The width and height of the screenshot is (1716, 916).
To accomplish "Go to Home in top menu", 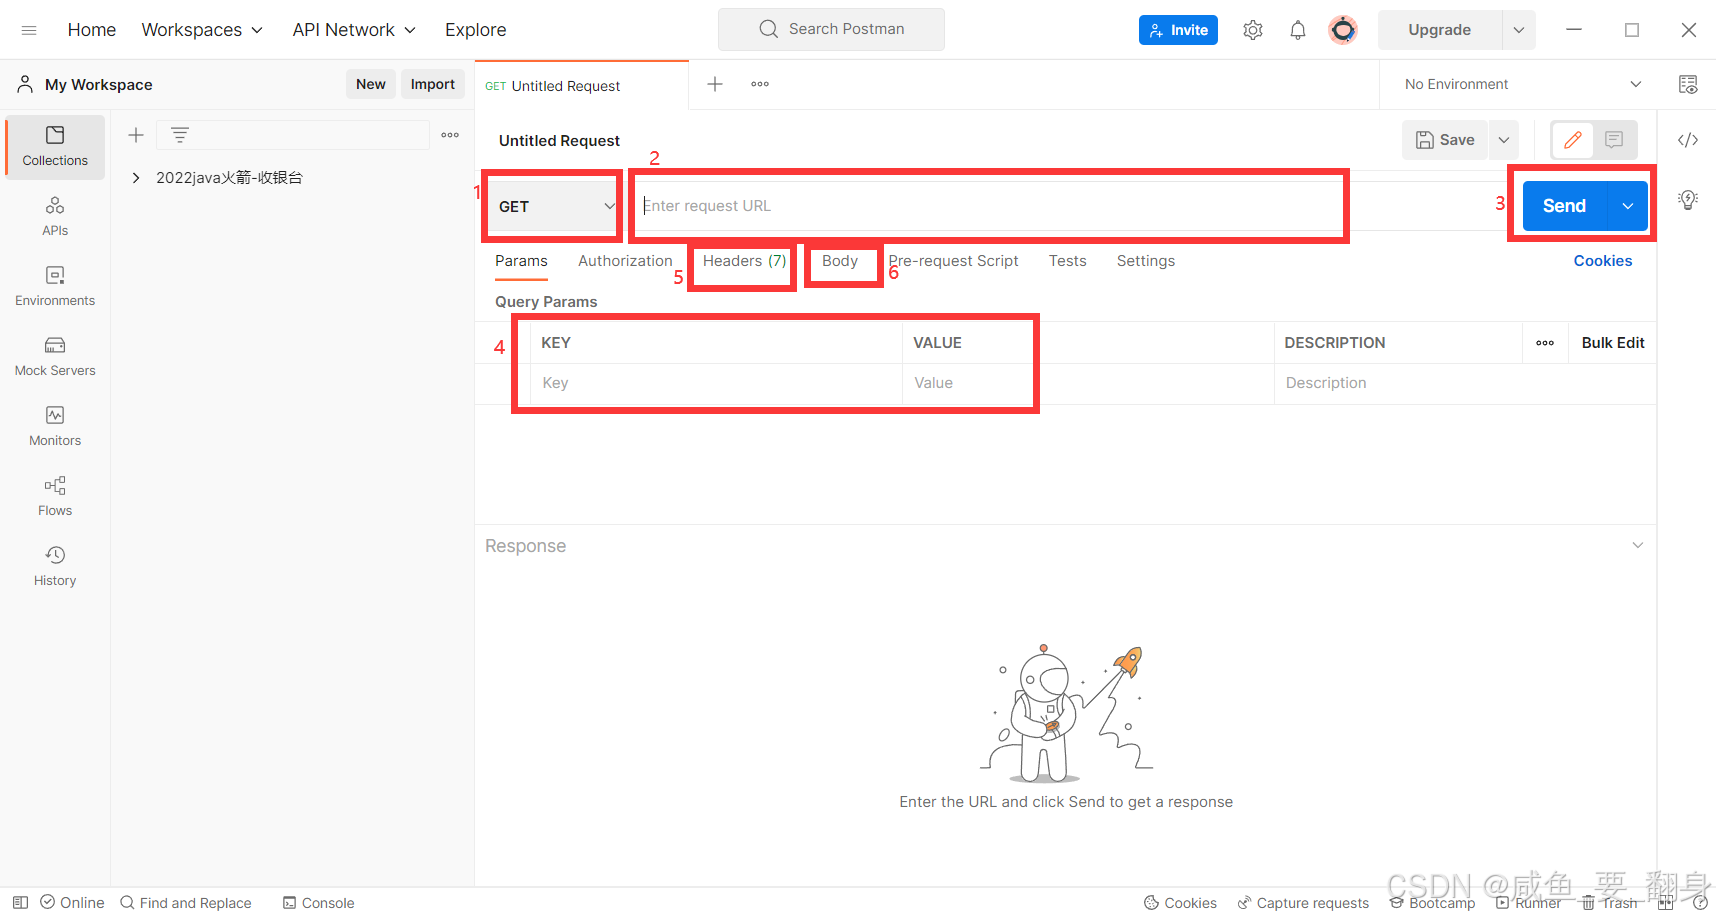I will click(92, 30).
